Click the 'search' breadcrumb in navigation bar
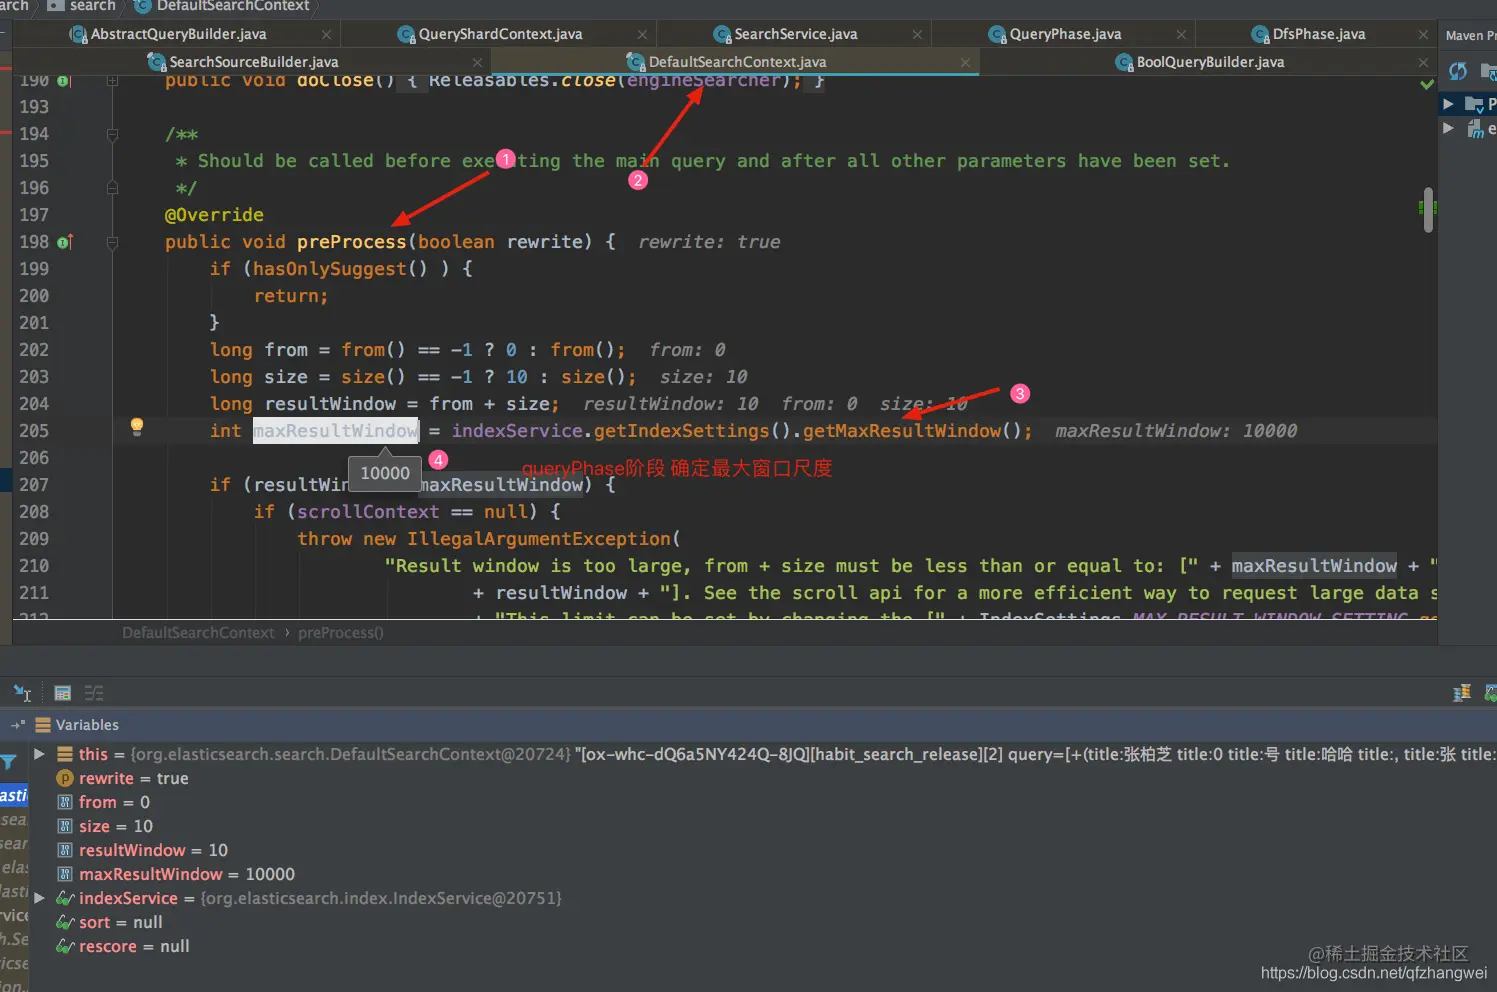 pyautogui.click(x=81, y=6)
